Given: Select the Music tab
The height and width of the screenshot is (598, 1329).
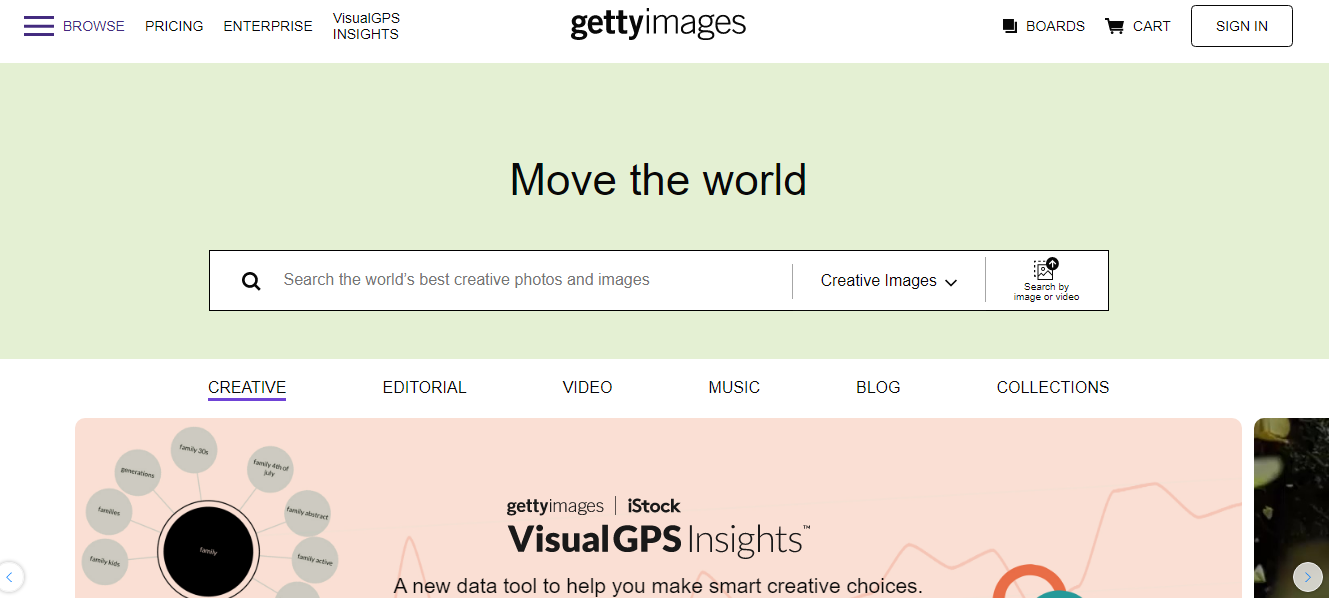Looking at the screenshot, I should coord(734,387).
